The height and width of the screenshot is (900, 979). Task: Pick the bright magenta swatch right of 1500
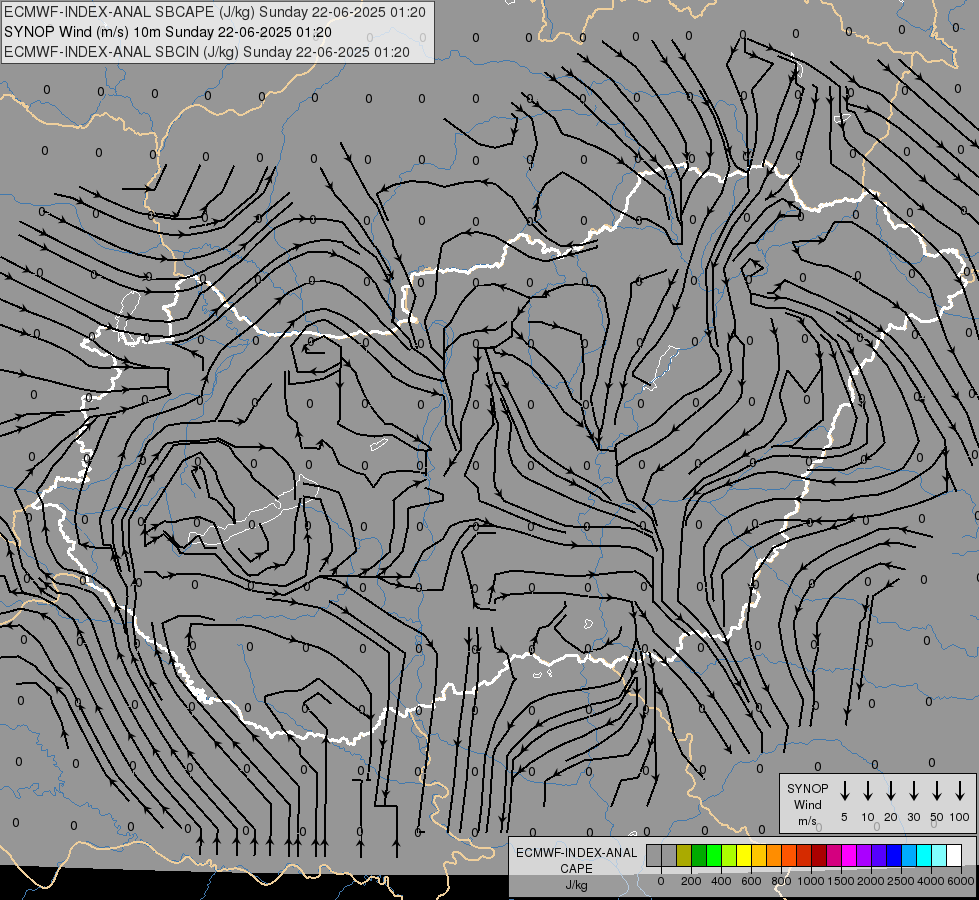[x=849, y=855]
